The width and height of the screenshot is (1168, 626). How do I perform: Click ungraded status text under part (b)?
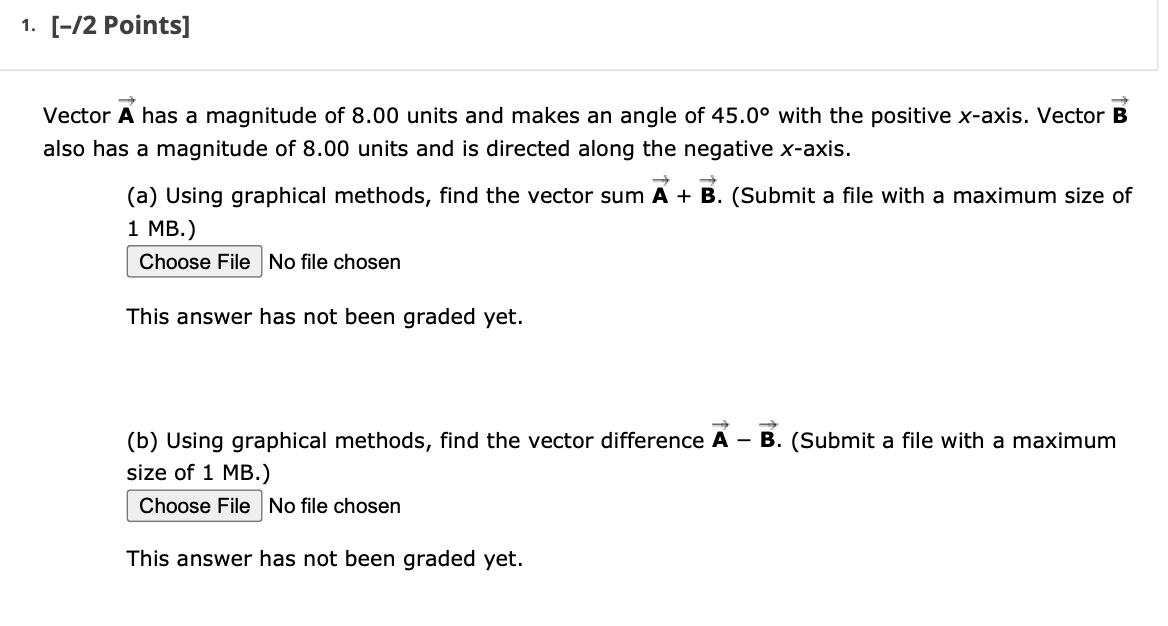(x=324, y=559)
